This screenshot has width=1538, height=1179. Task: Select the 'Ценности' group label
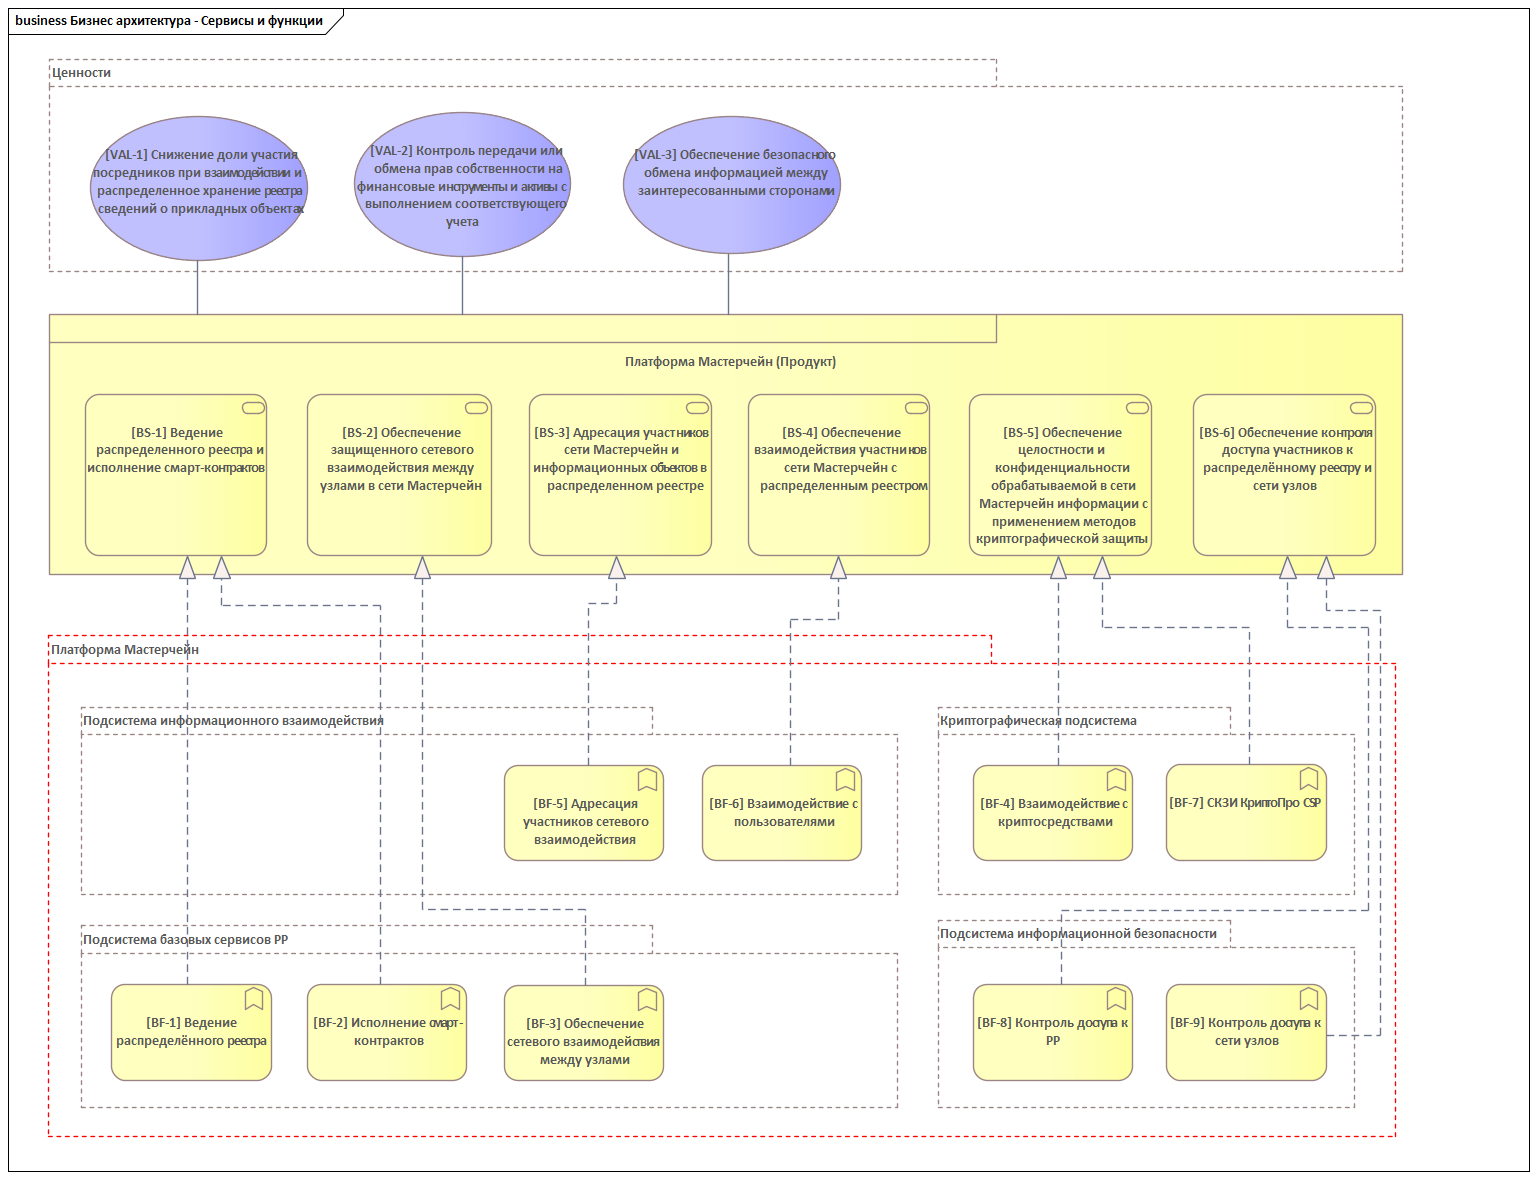(81, 73)
